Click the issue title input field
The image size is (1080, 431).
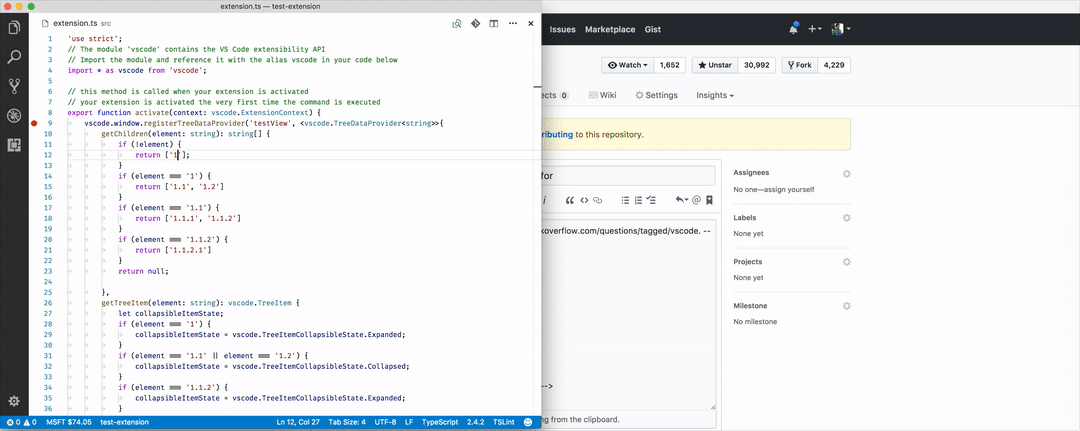coord(628,176)
